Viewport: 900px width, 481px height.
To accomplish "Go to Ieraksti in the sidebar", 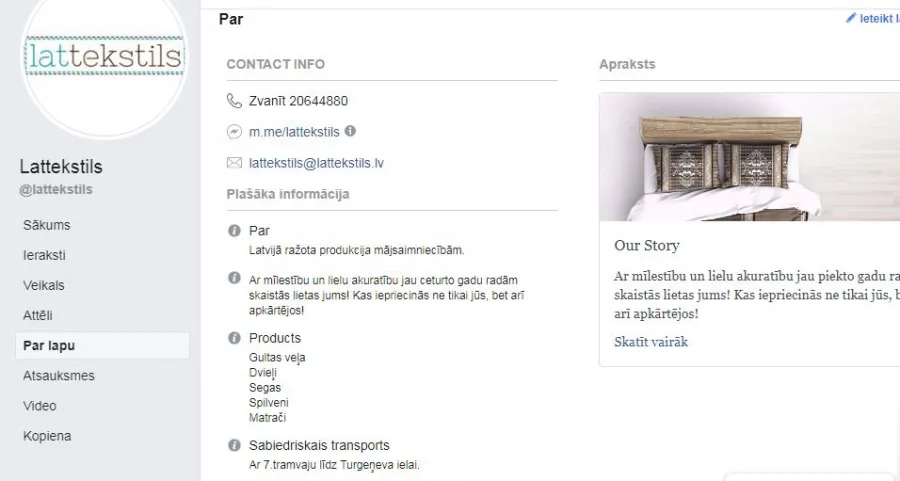I will 44,255.
